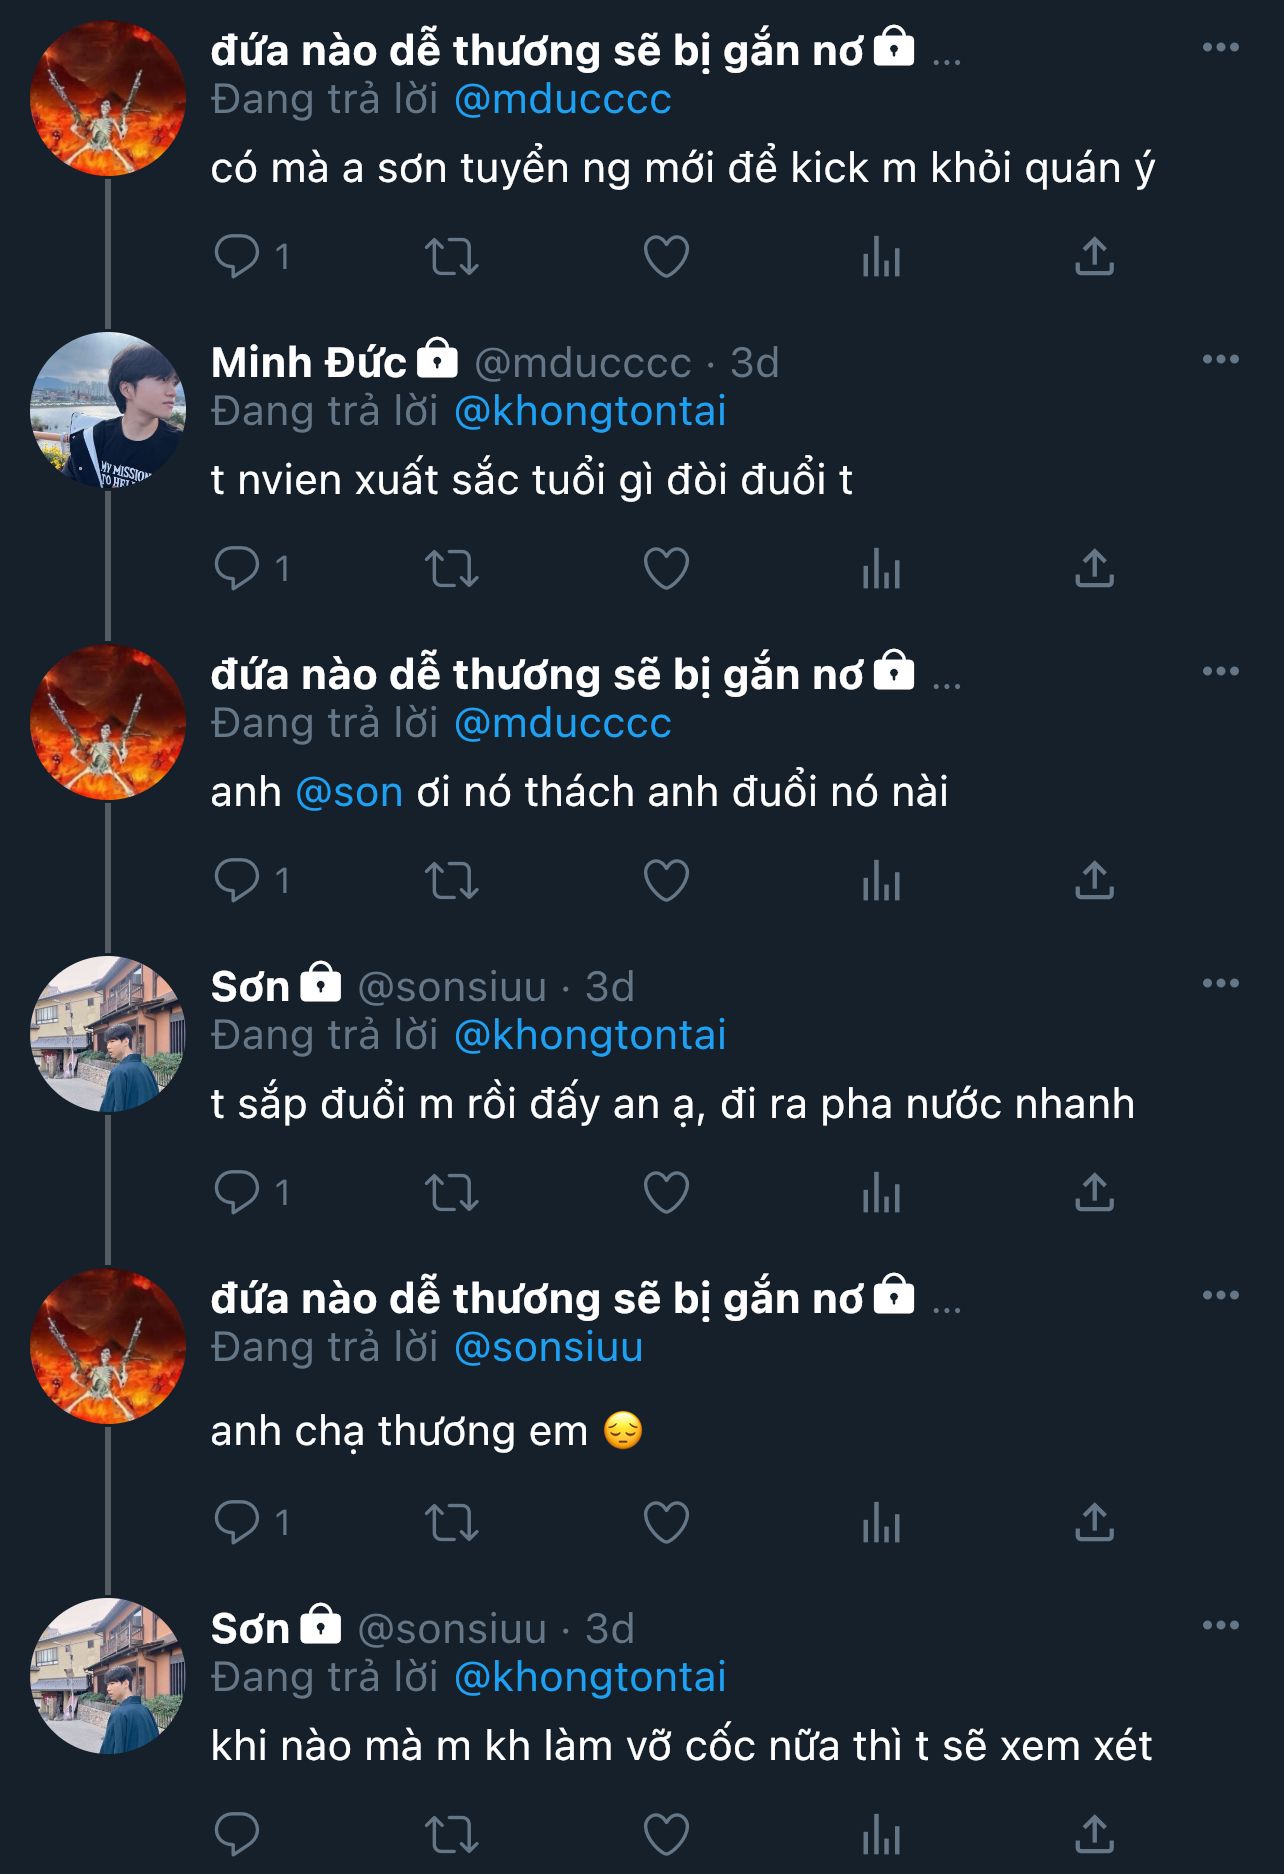
Task: Share Minh Đức's tweet
Action: [x=1094, y=569]
